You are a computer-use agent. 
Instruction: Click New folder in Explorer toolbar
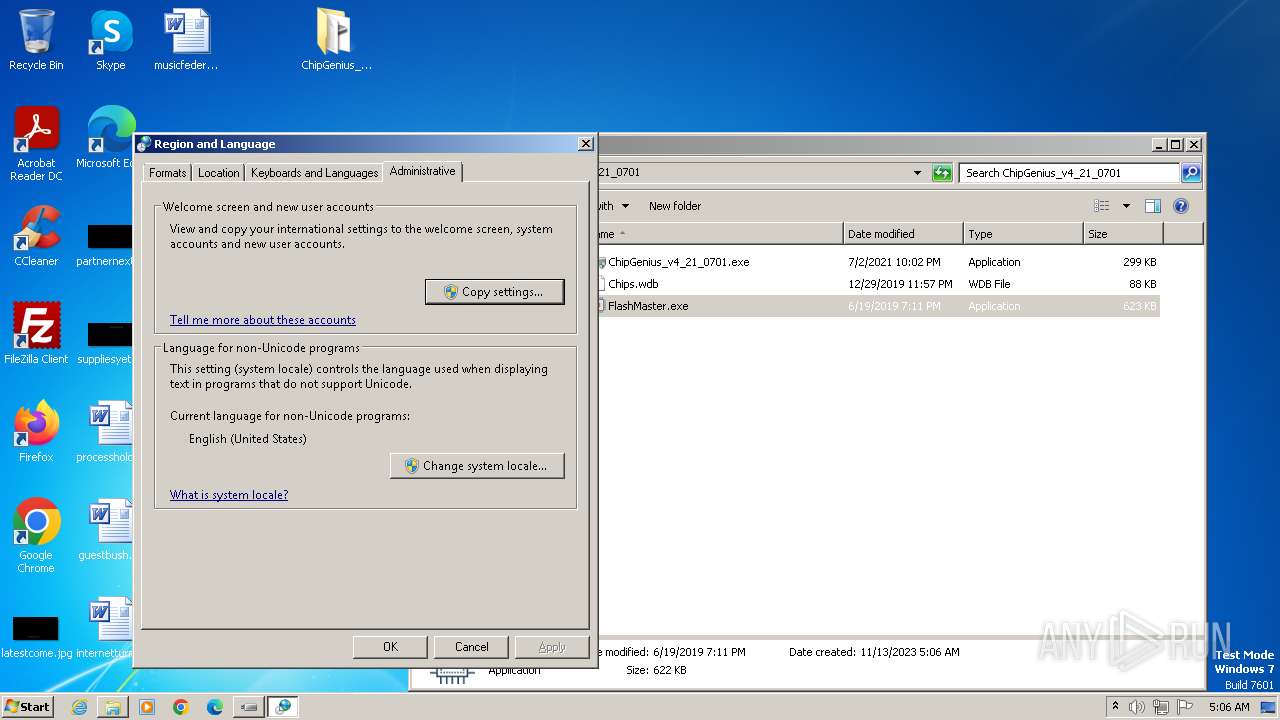[x=675, y=206]
